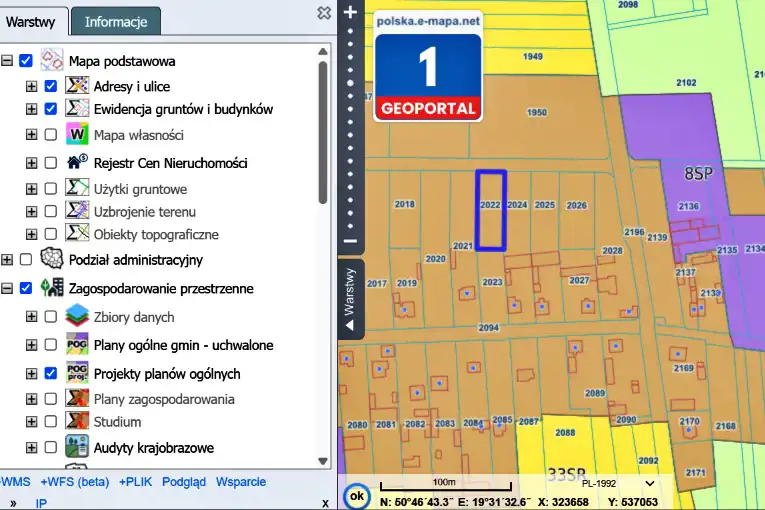Enable Studium checkbox
The image size is (765, 510).
point(51,421)
